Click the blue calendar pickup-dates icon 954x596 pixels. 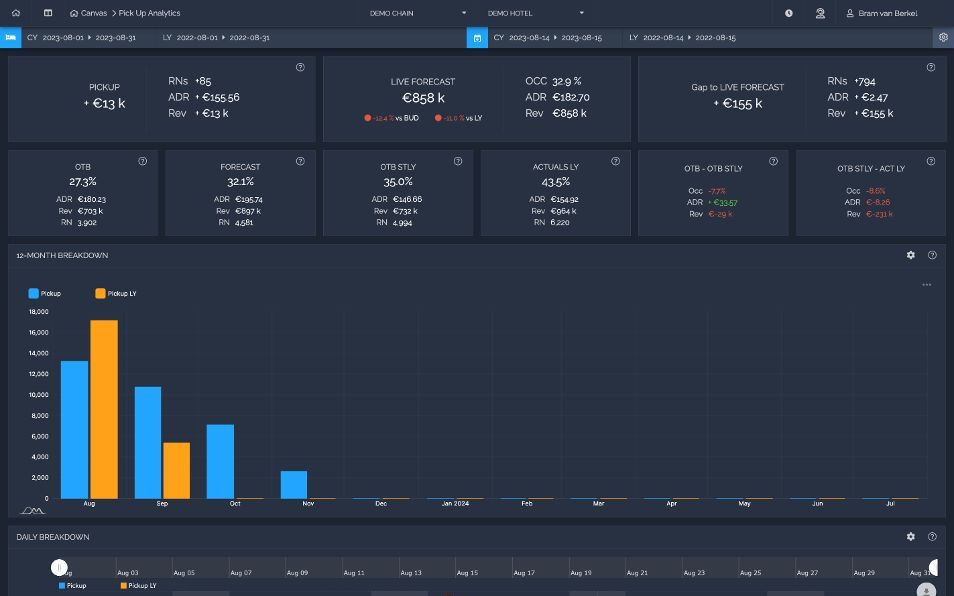coord(477,38)
